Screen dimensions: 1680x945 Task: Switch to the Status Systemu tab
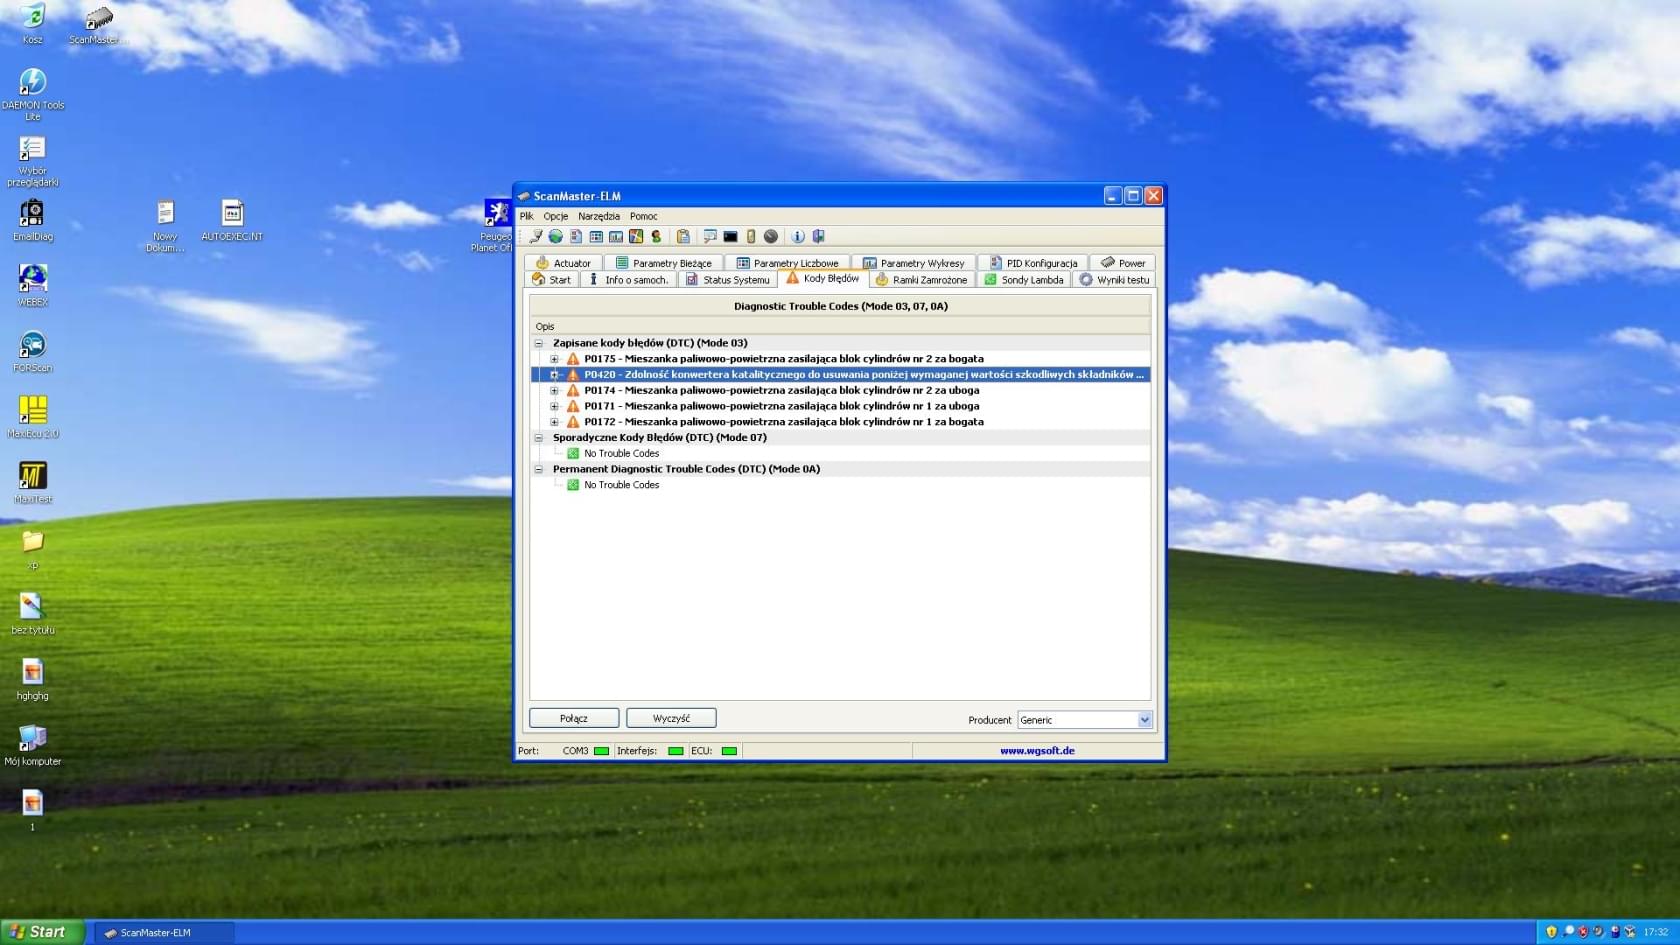728,280
